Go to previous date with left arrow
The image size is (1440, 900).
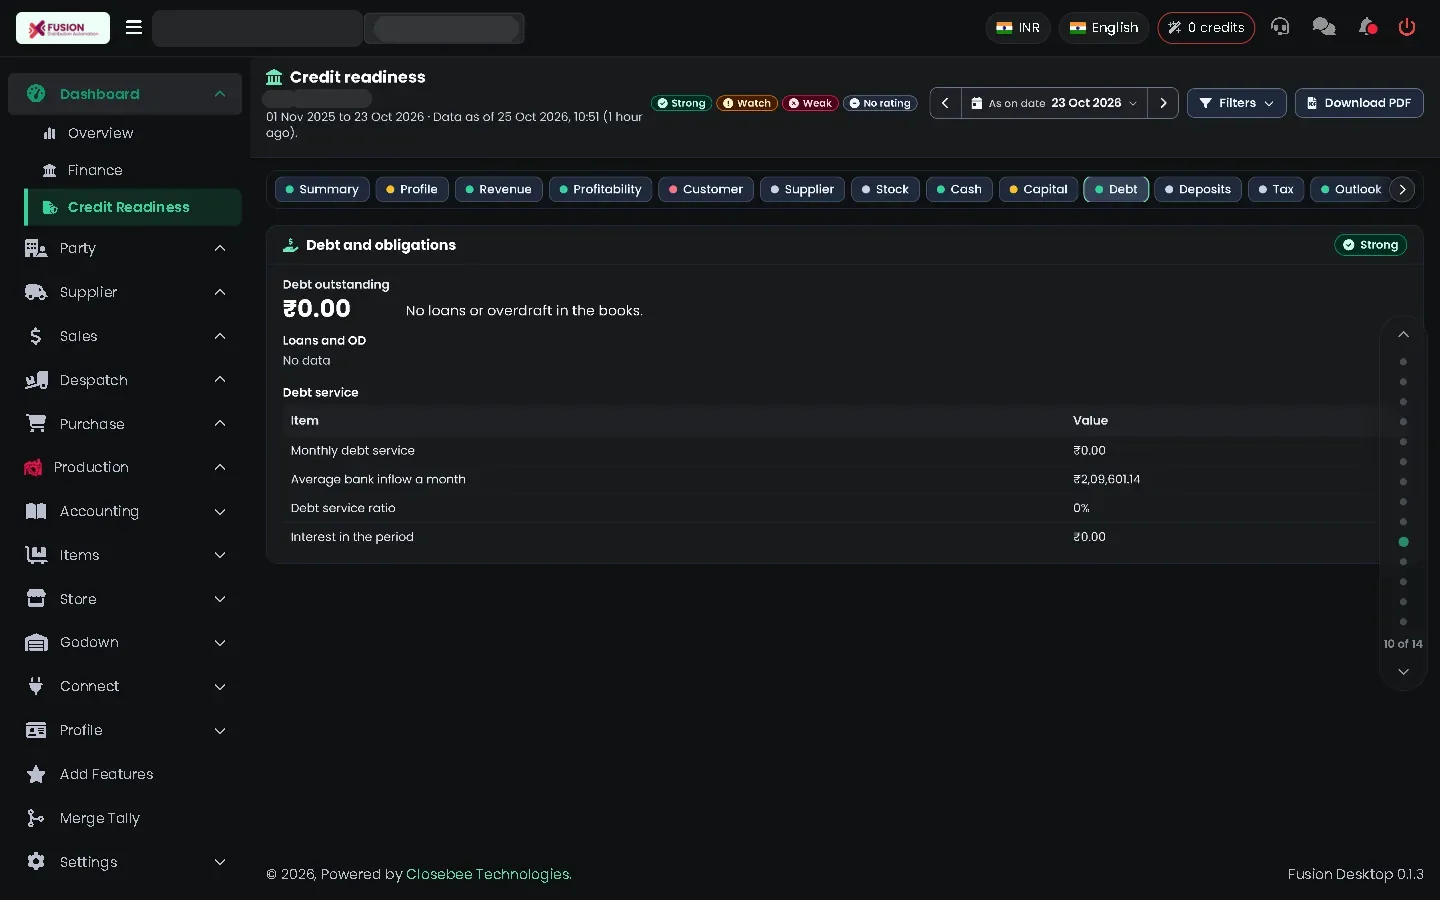point(945,103)
